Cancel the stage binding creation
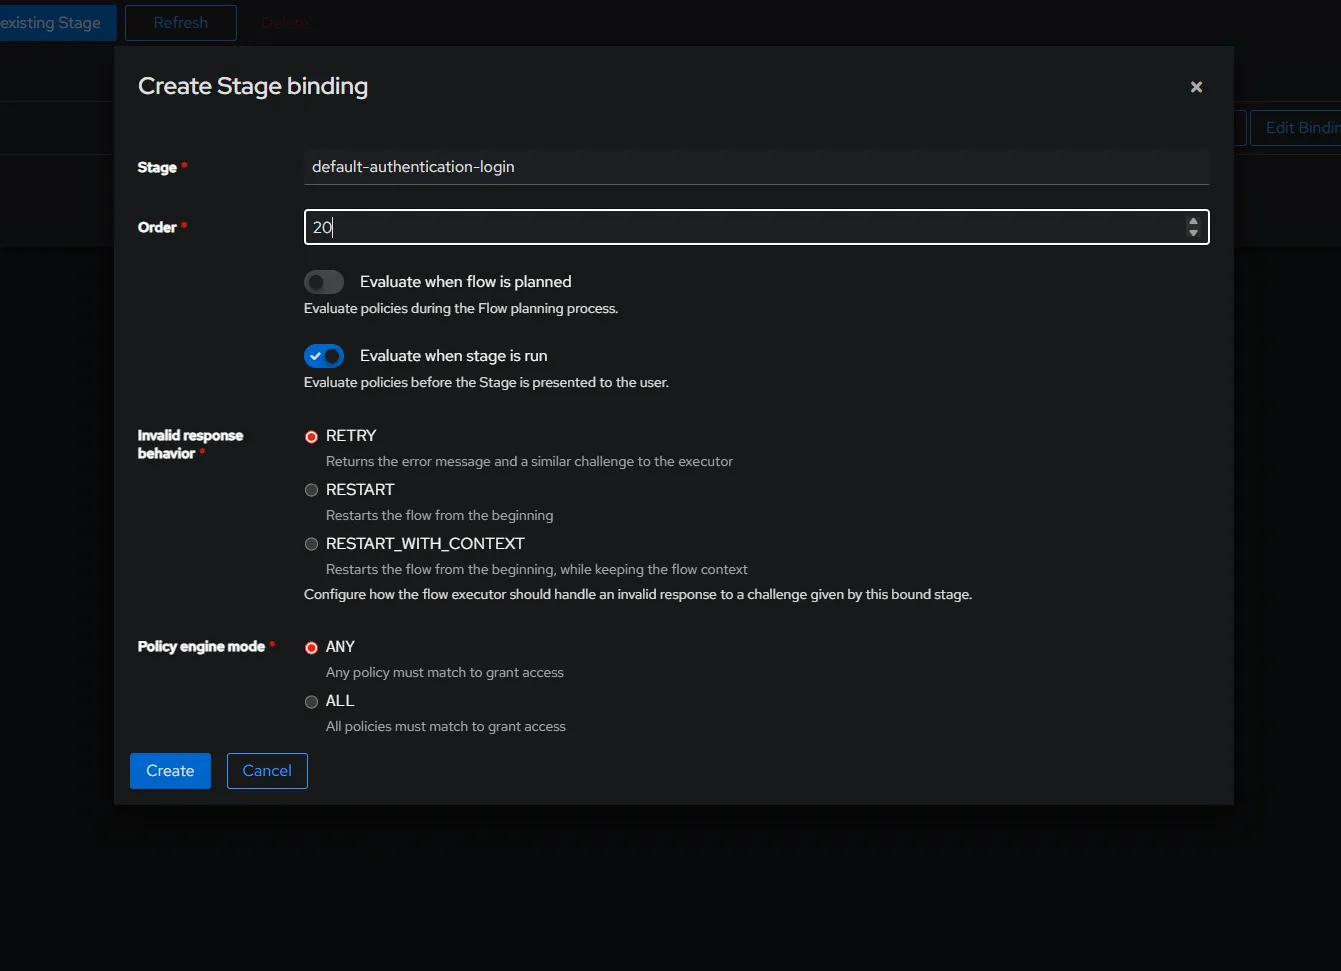The image size is (1341, 971). pyautogui.click(x=267, y=771)
